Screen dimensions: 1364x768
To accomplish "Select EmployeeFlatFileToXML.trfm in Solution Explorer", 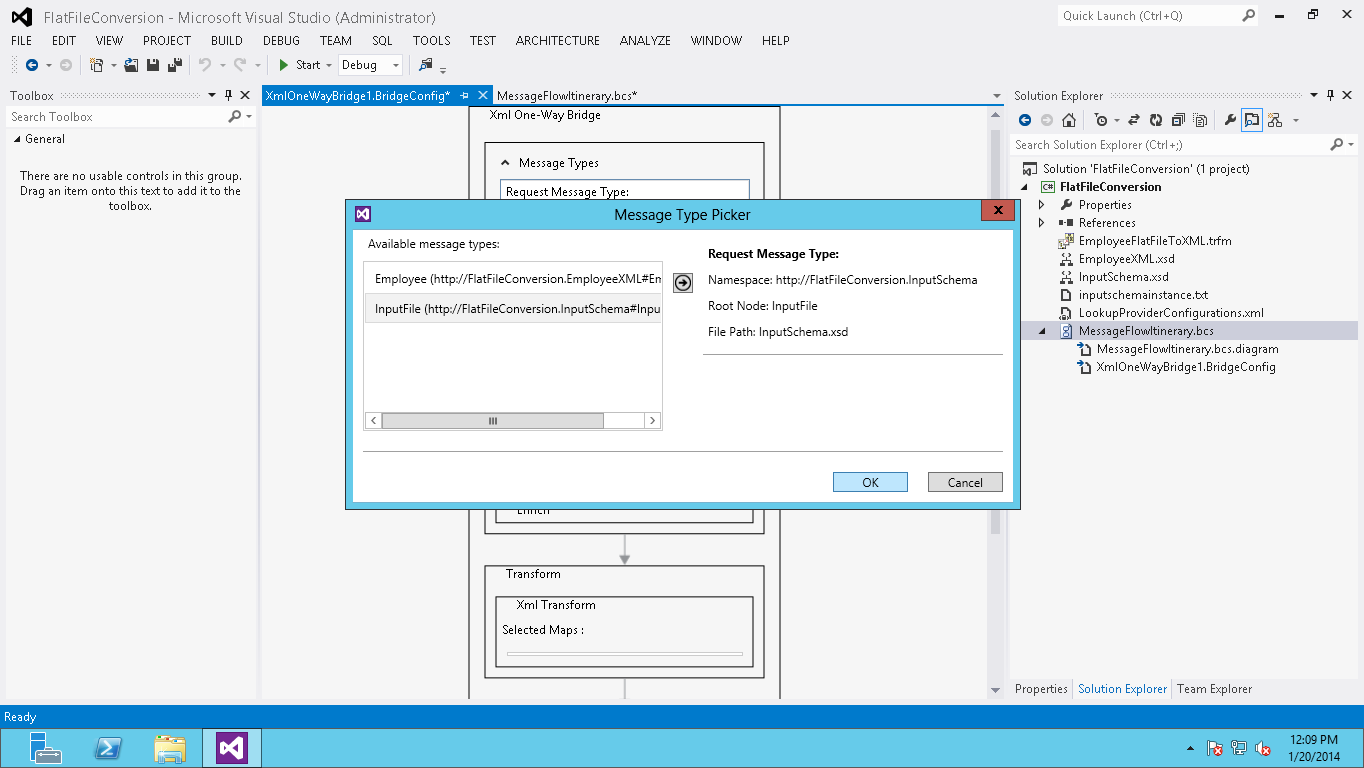I will point(1155,241).
